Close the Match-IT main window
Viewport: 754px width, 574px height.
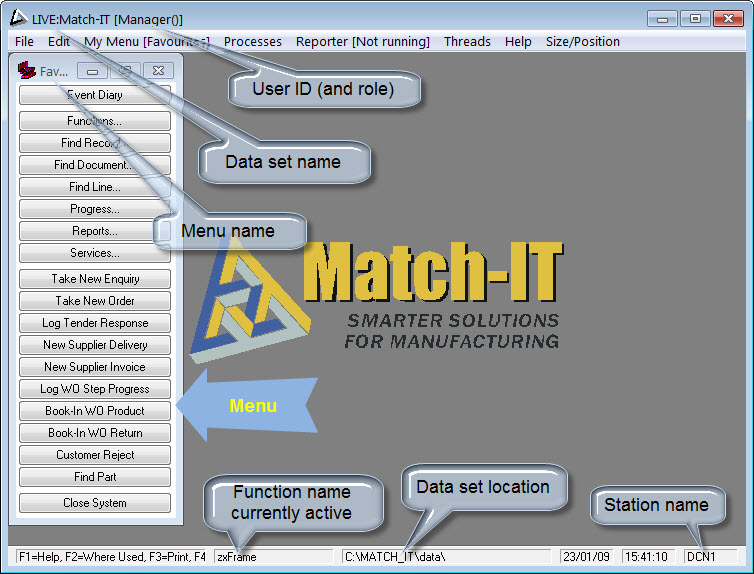coord(728,19)
